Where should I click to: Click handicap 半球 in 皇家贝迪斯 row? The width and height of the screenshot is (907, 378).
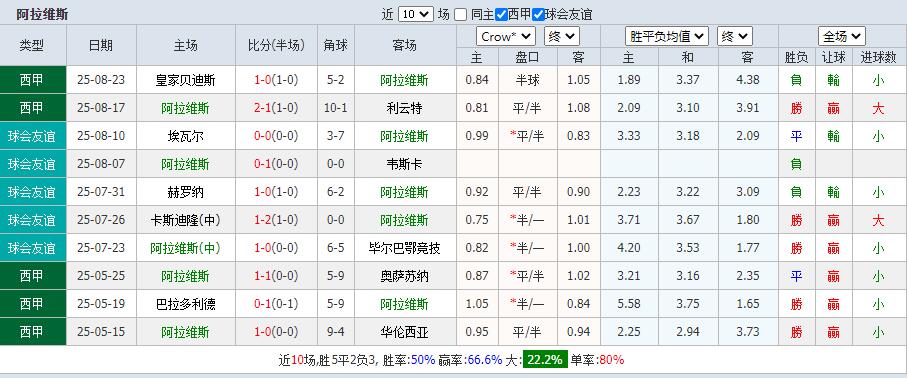pos(528,80)
